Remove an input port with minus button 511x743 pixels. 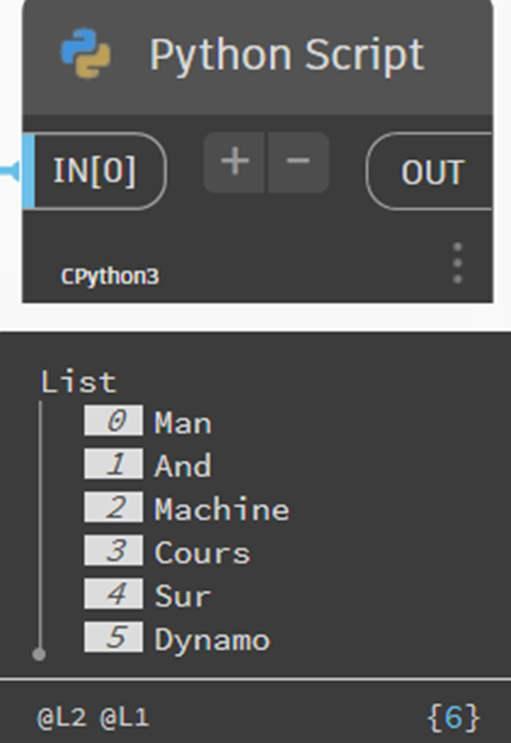[298, 162]
